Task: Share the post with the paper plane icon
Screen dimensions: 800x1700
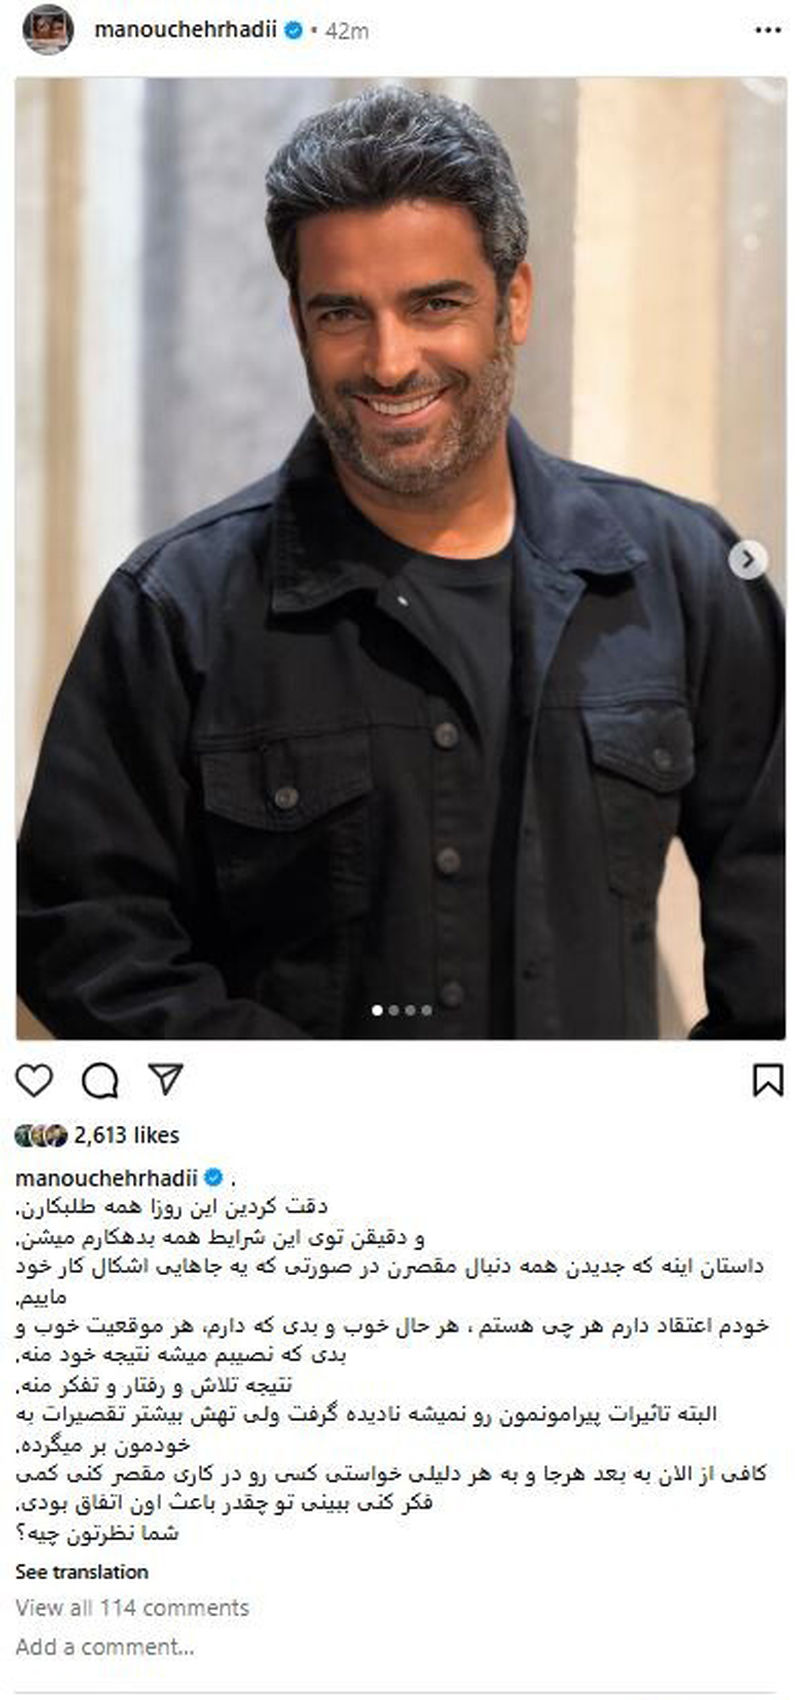Action: [x=165, y=1079]
